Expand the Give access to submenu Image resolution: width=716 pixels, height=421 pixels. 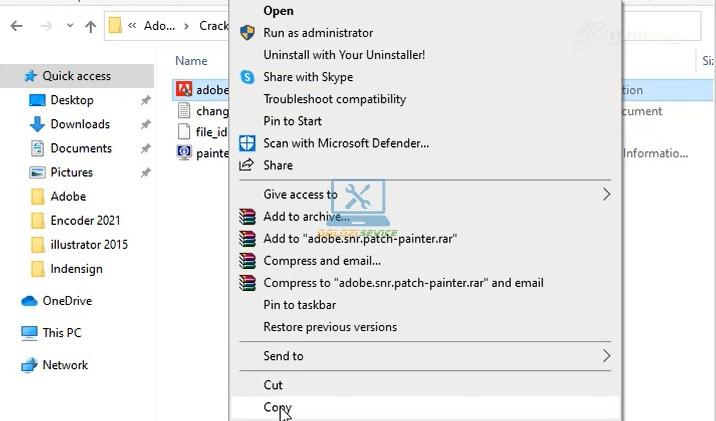pos(606,194)
